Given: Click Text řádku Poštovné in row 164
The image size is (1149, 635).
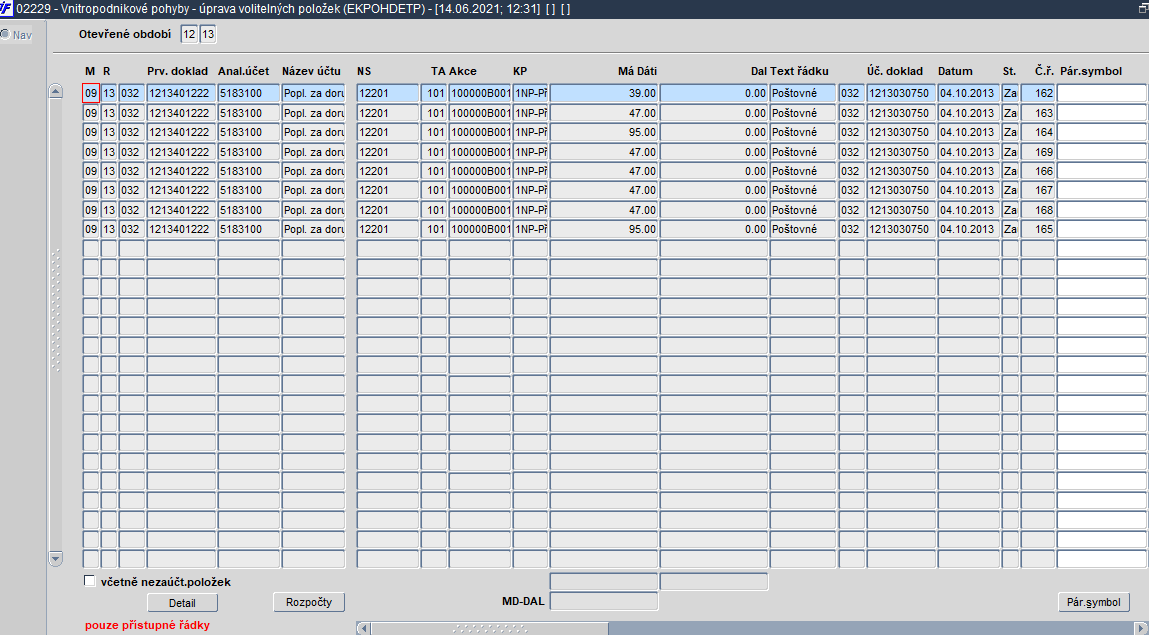Looking at the screenshot, I should click(803, 132).
